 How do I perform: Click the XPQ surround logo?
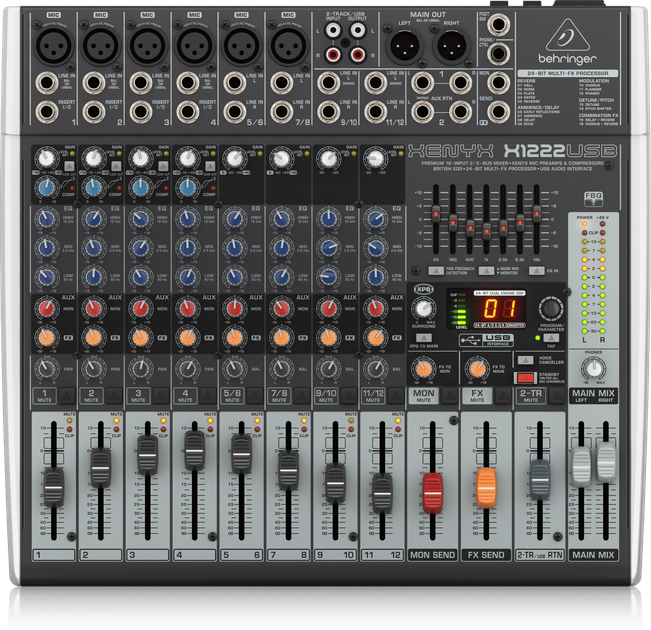[x=423, y=289]
